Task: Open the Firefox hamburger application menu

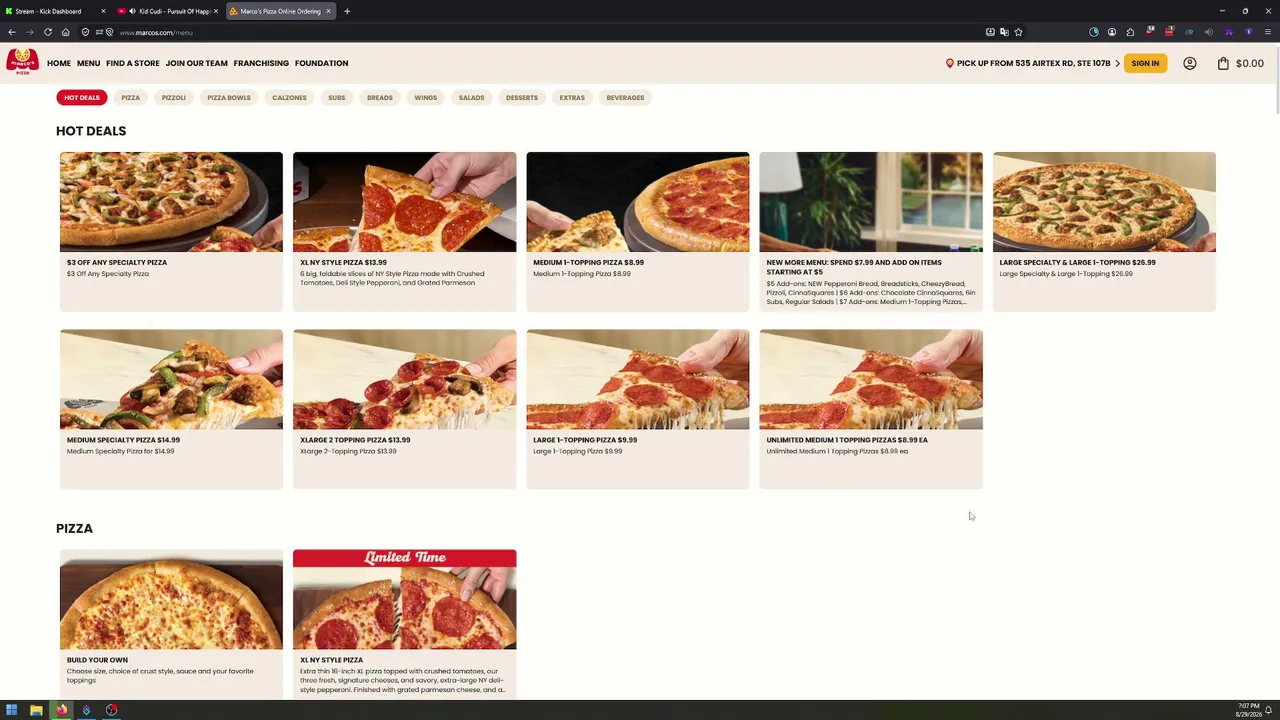Action: click(1267, 32)
